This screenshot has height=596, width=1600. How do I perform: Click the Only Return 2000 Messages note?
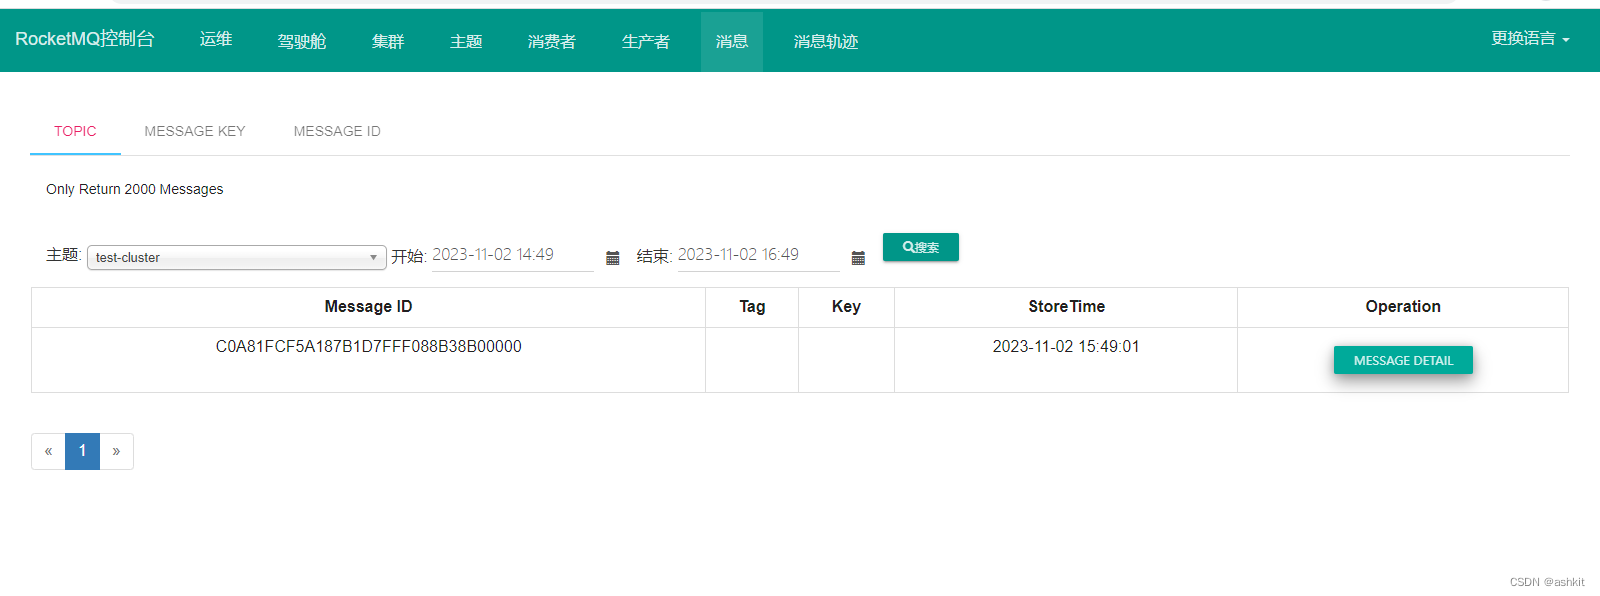pyautogui.click(x=135, y=189)
